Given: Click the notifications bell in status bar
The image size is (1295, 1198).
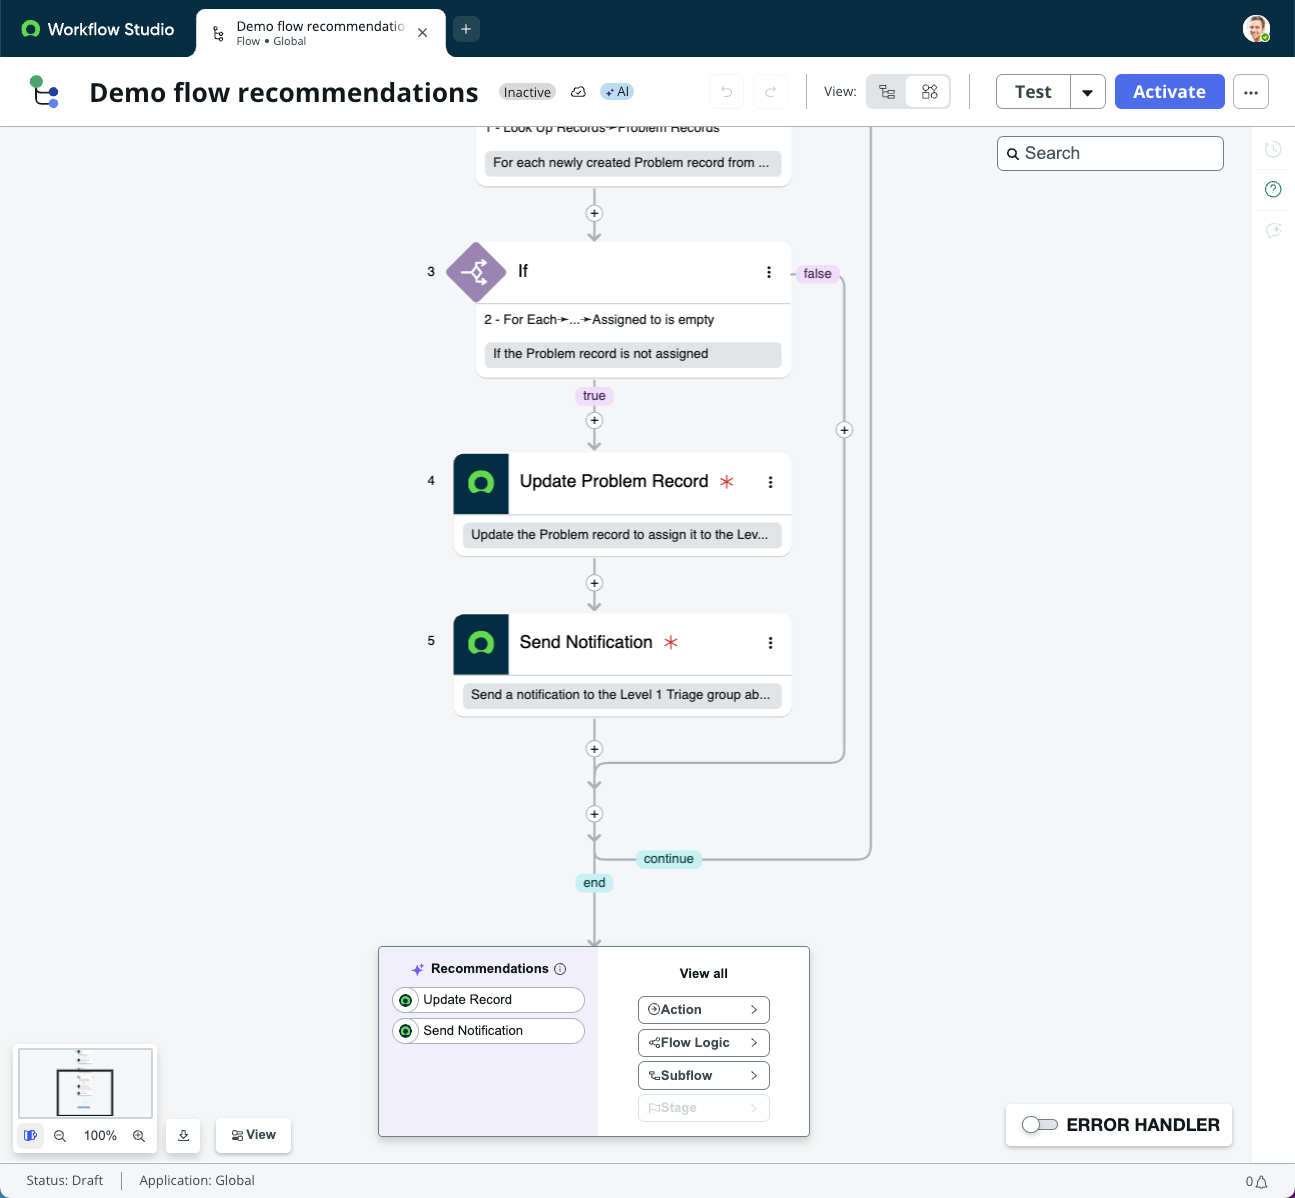Looking at the screenshot, I should pos(1261,1181).
